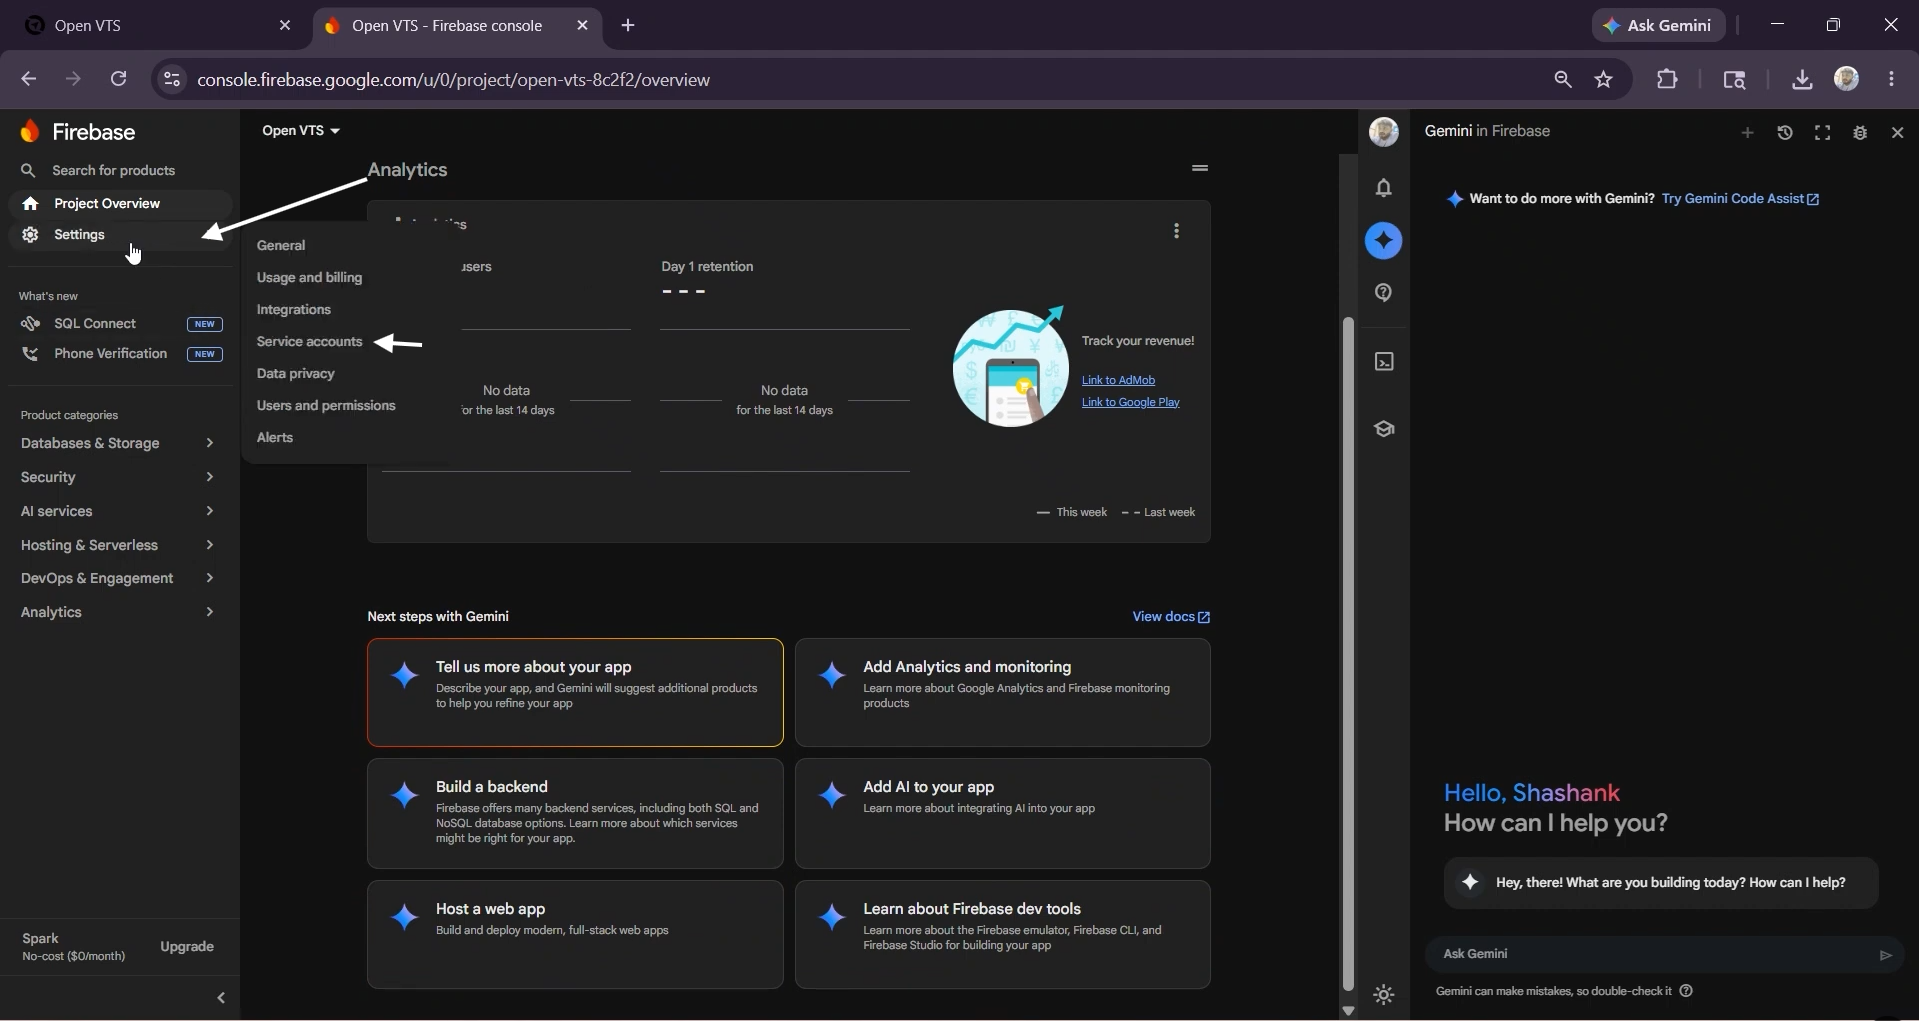Screen dimensions: 1919x1021
Task: Open Learn about Firebase dev tools card
Action: tap(1003, 935)
